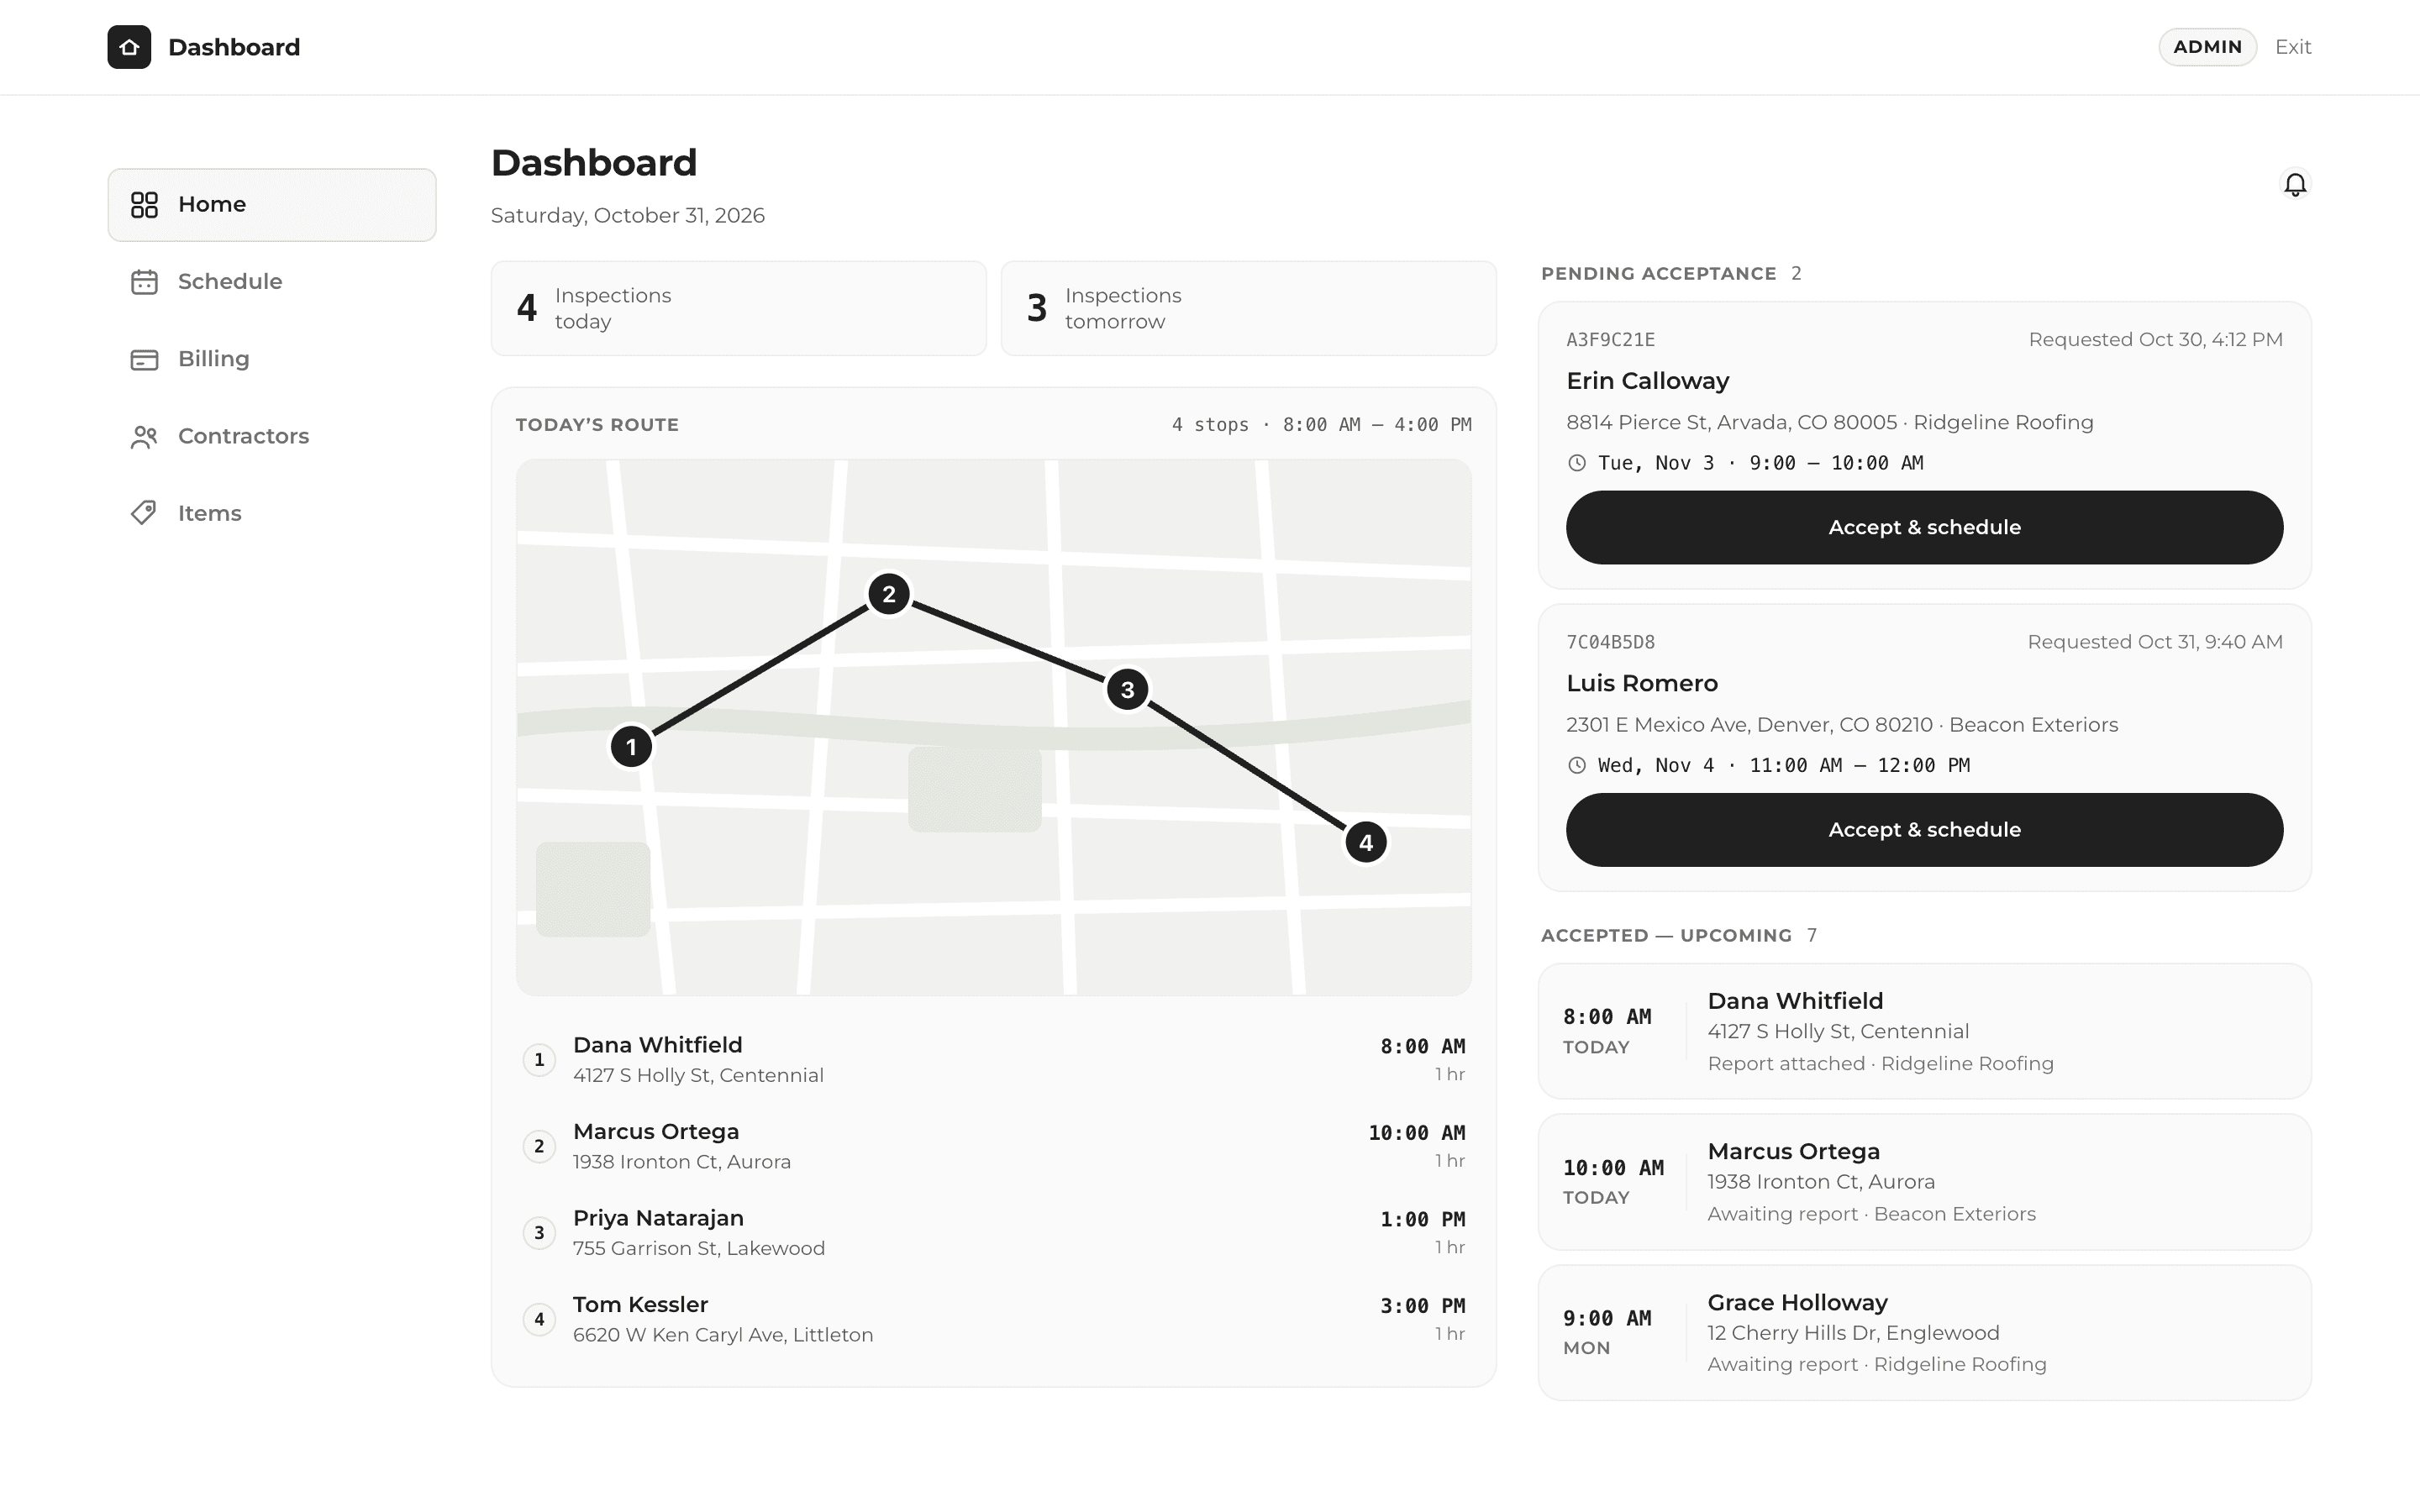
Task: Open Dana Whitfield's 8:00 AM accepted card
Action: (x=1924, y=1031)
